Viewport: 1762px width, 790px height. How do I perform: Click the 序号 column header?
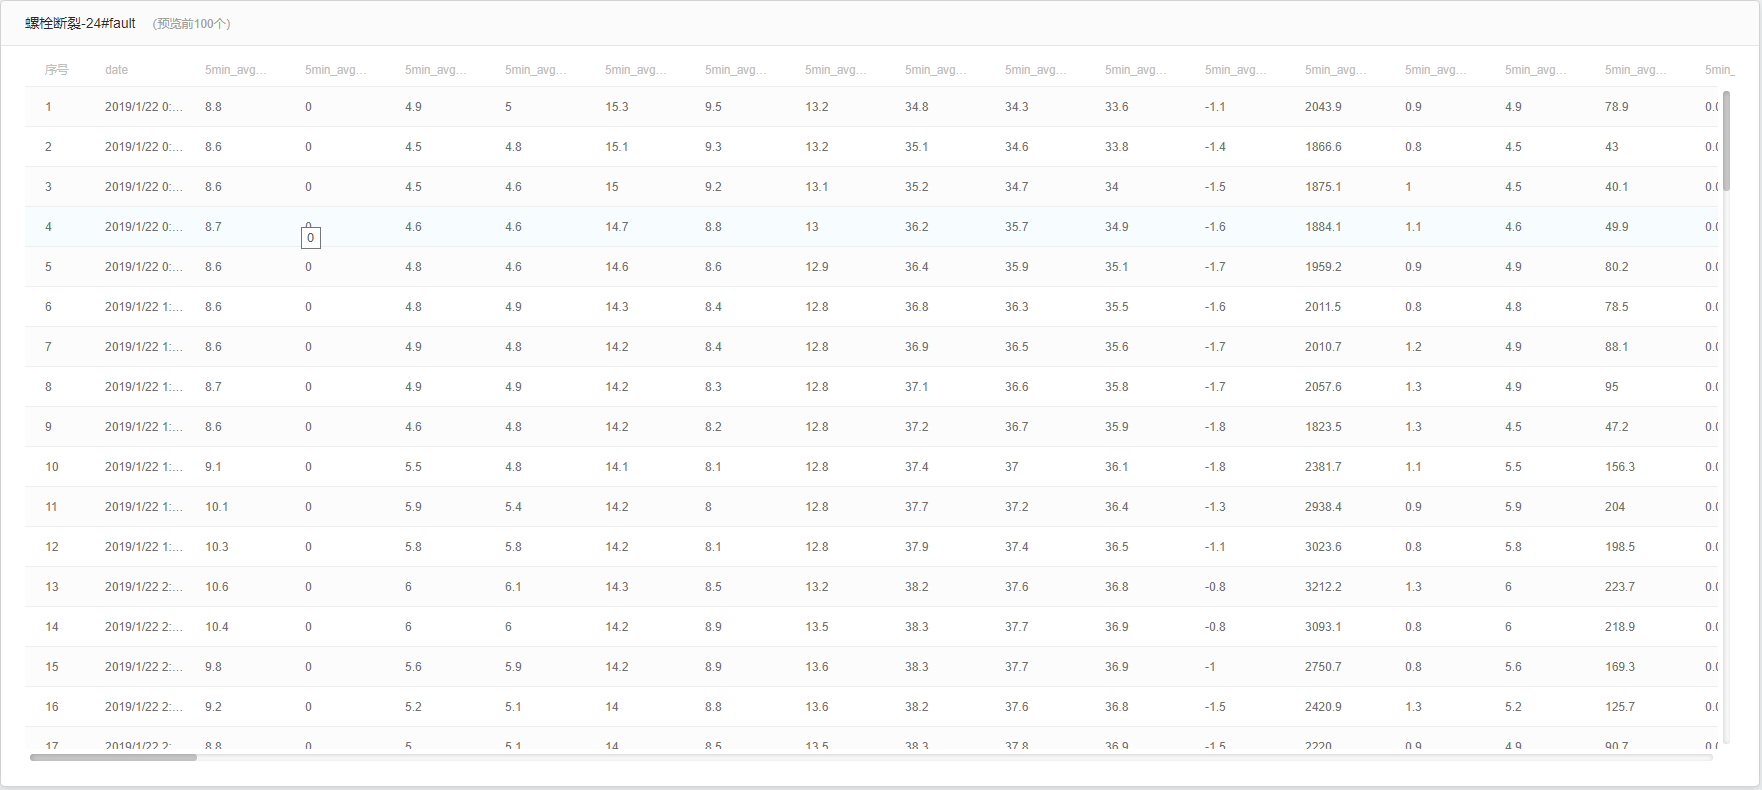[56, 70]
